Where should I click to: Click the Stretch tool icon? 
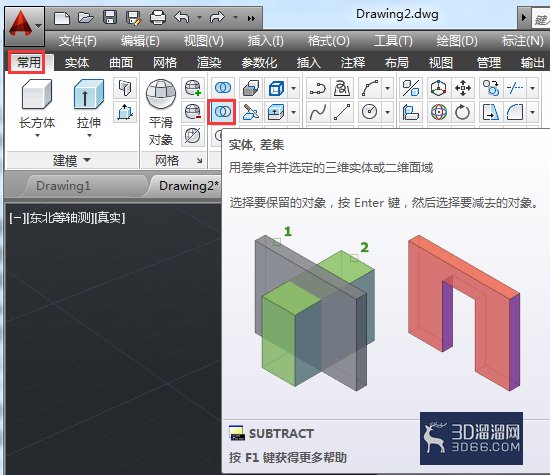click(x=491, y=112)
